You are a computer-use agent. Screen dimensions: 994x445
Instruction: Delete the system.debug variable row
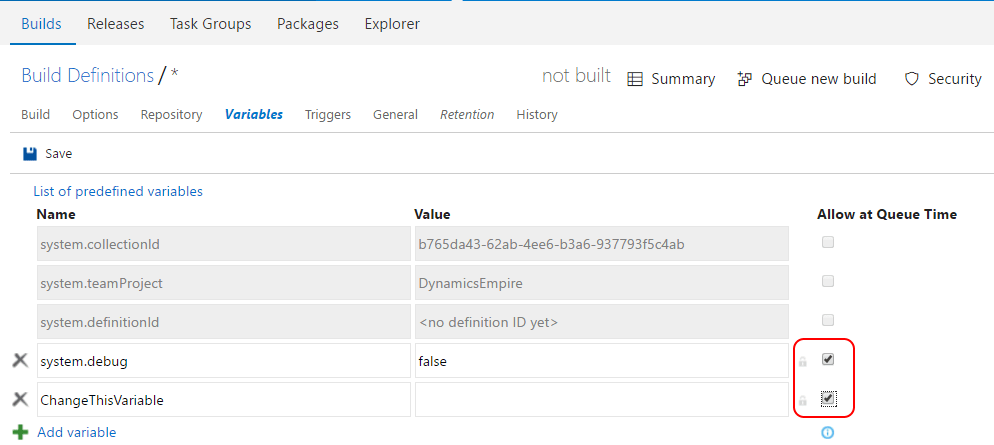pos(20,361)
